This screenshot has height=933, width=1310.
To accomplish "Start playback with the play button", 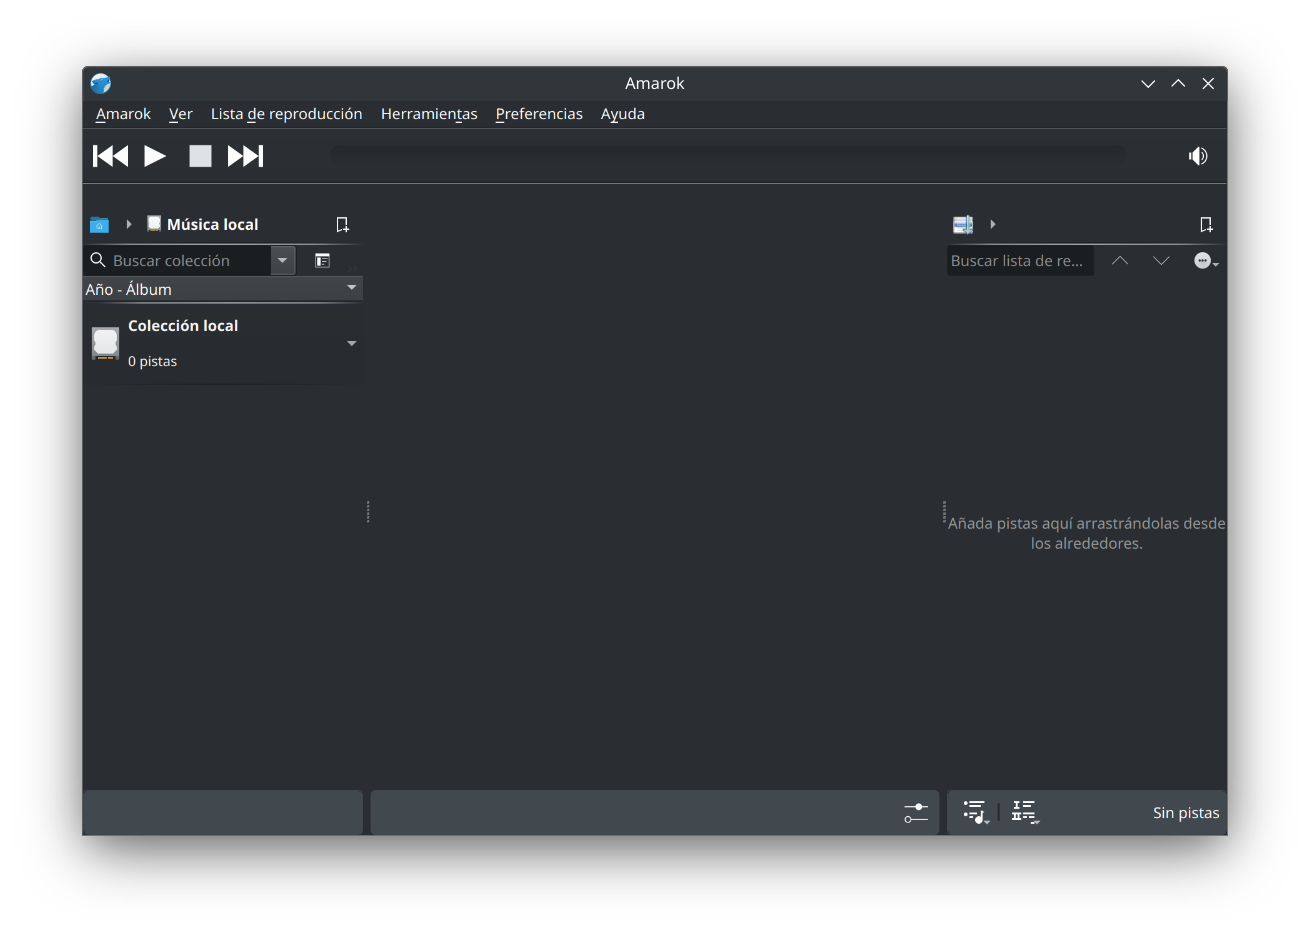I will tap(155, 156).
